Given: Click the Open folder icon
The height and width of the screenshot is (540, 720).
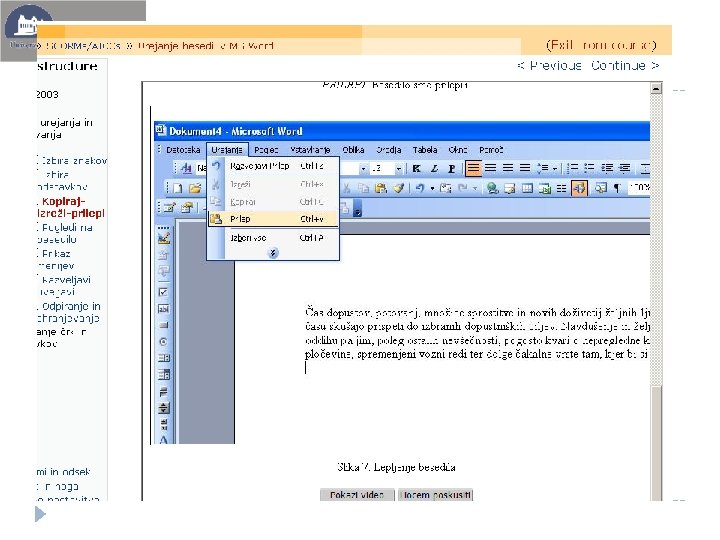Looking at the screenshot, I should pyautogui.click(x=195, y=188).
